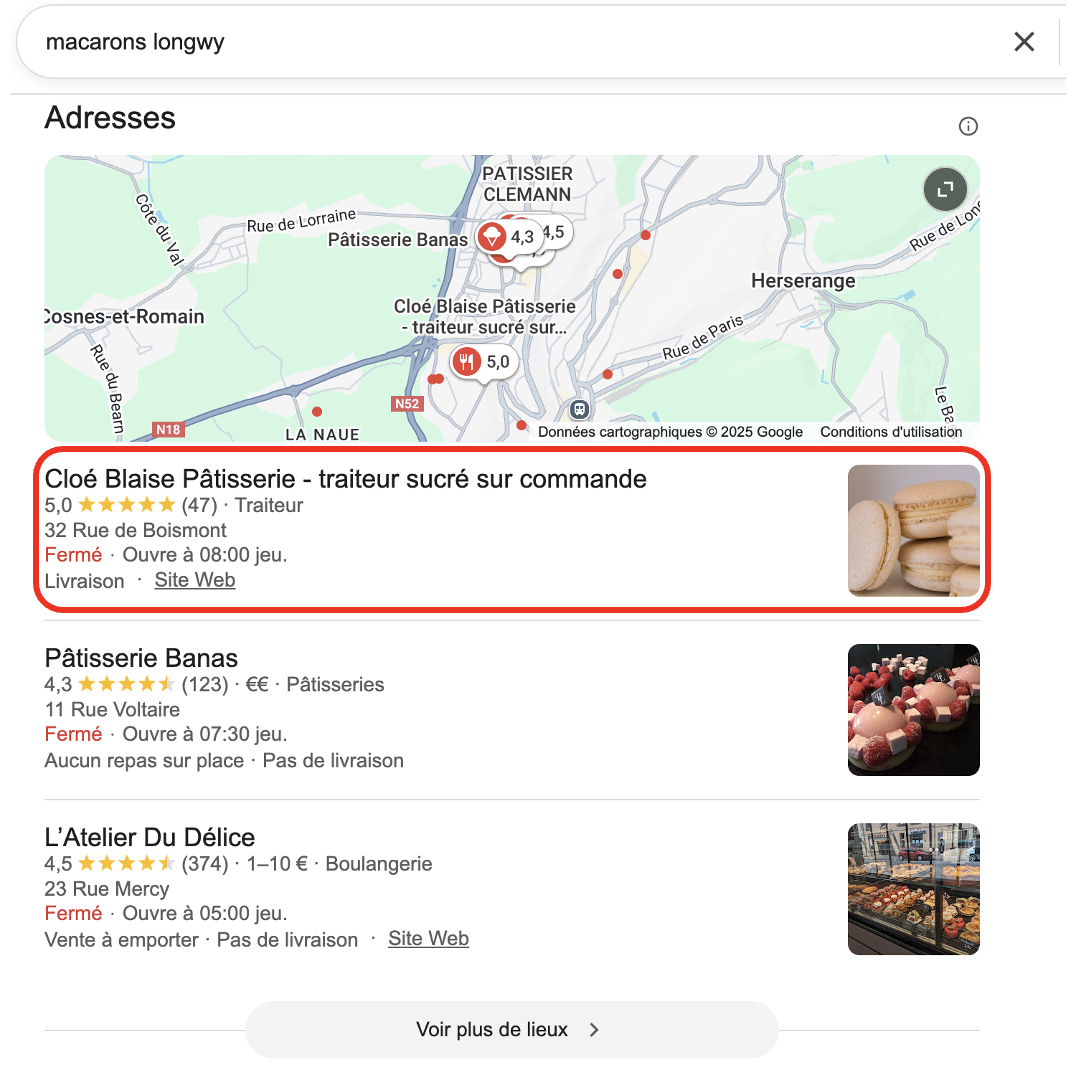
Task: Open Site Web link for L'Atelier Du Délice
Action: click(x=429, y=939)
